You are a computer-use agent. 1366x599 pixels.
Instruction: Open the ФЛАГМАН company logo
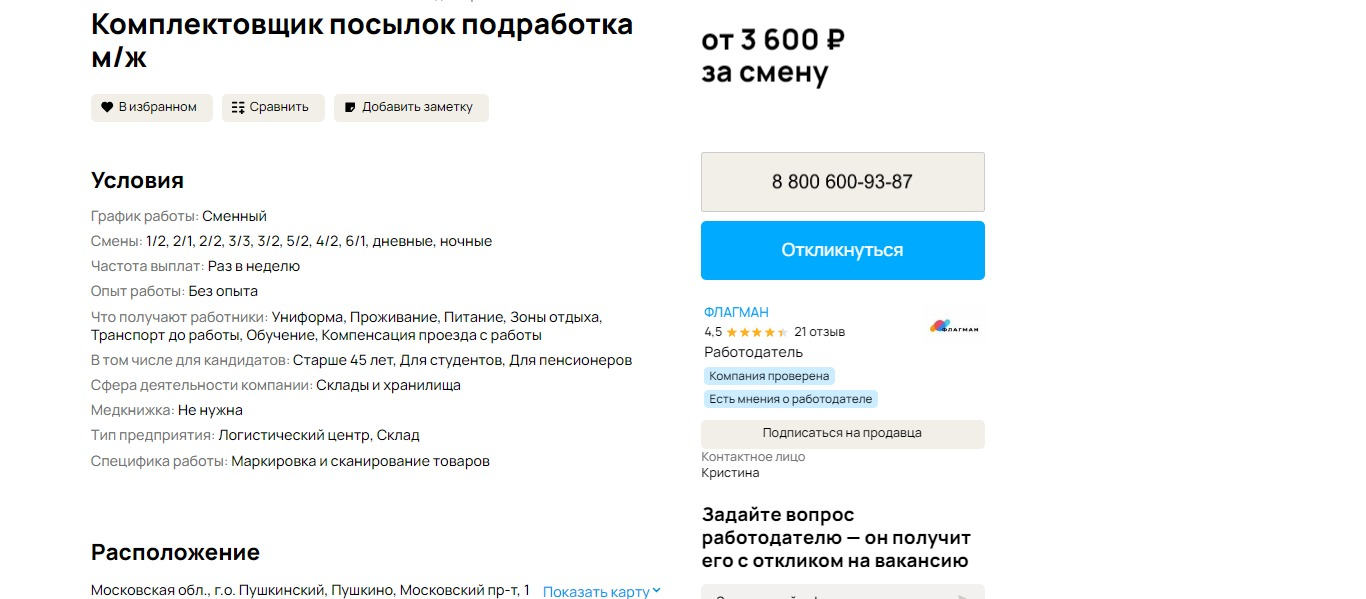pyautogui.click(x=954, y=327)
